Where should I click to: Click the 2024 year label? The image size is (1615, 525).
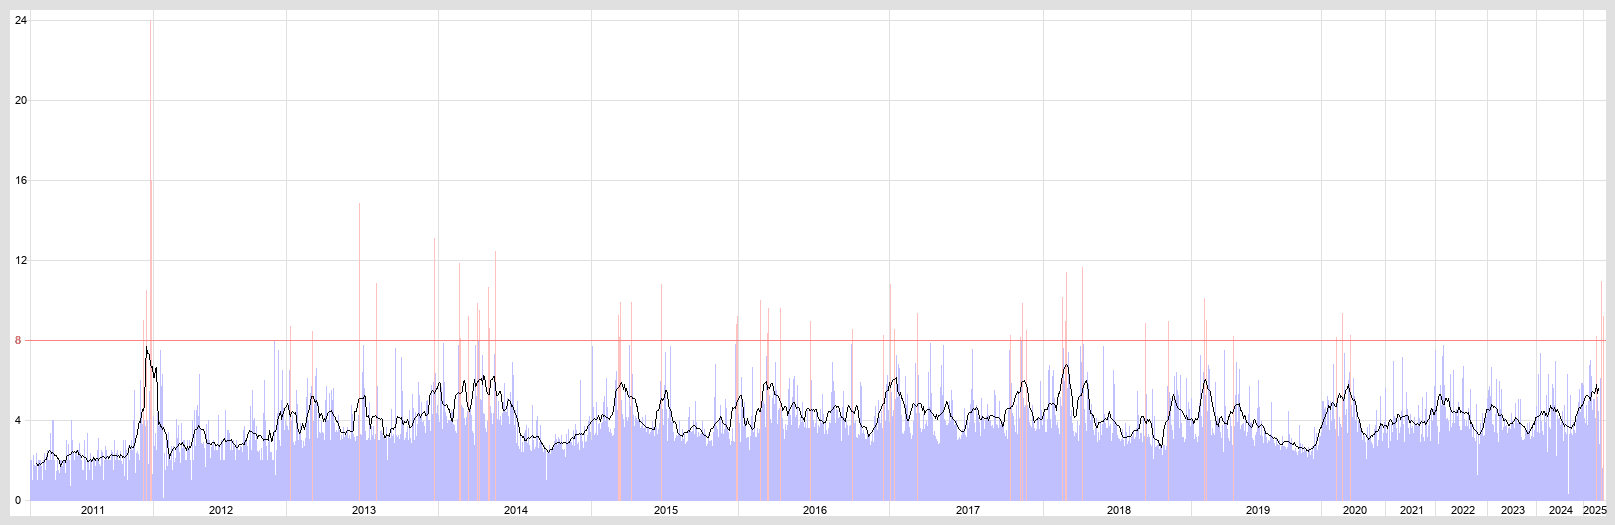pyautogui.click(x=1561, y=510)
